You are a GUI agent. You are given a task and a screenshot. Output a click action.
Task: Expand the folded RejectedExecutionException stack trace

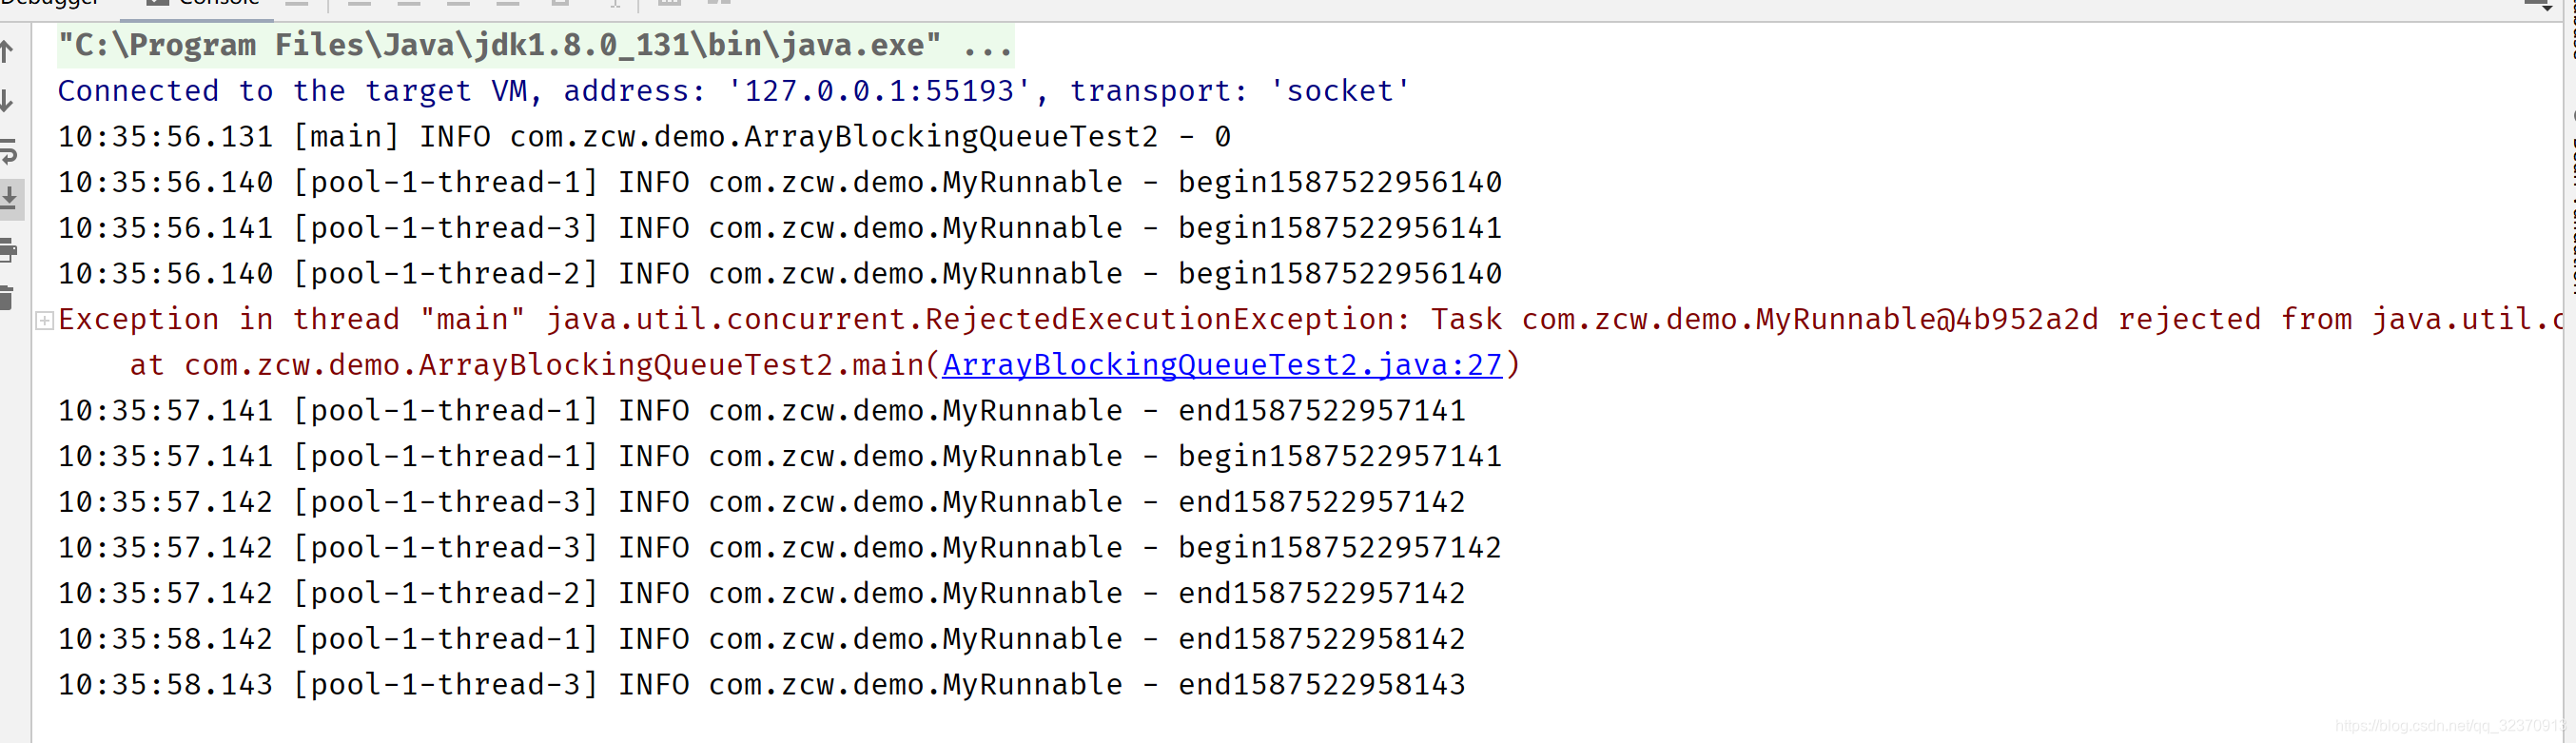click(44, 320)
